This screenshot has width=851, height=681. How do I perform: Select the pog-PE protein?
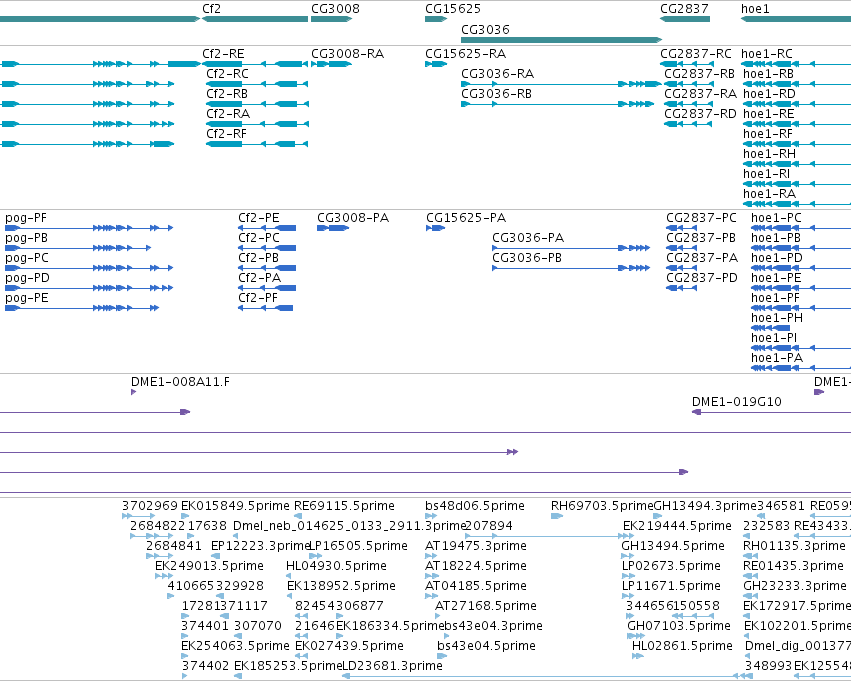coord(82,308)
